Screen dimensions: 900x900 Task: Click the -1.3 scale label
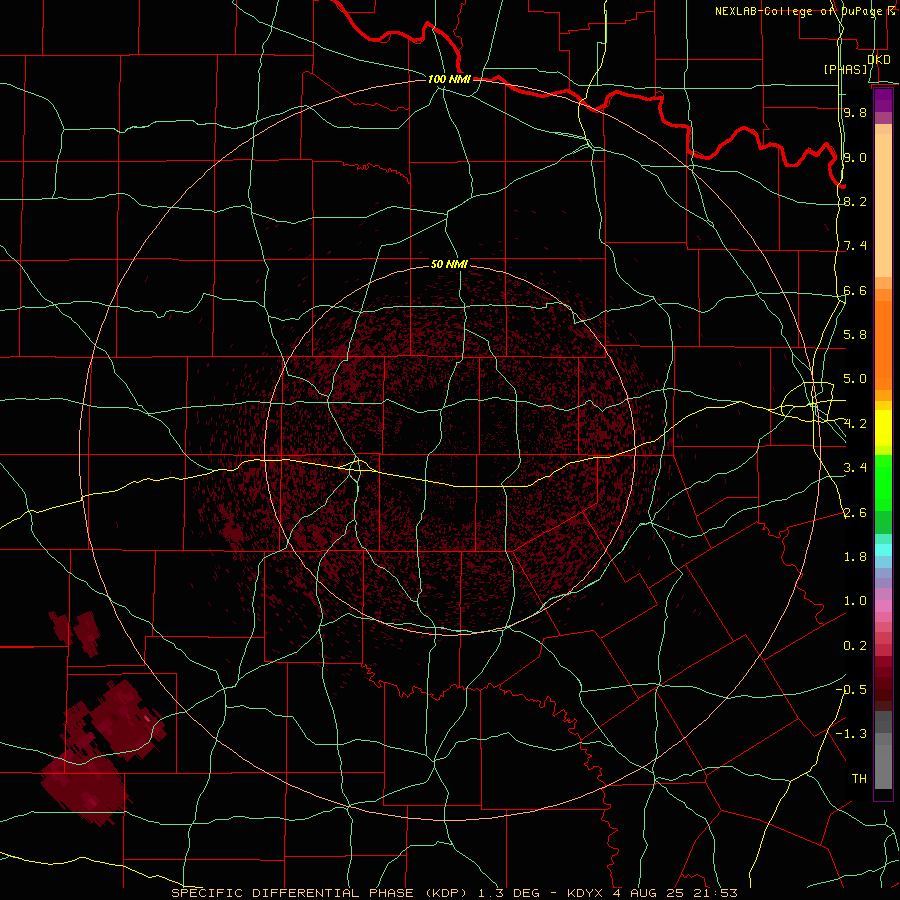point(851,734)
